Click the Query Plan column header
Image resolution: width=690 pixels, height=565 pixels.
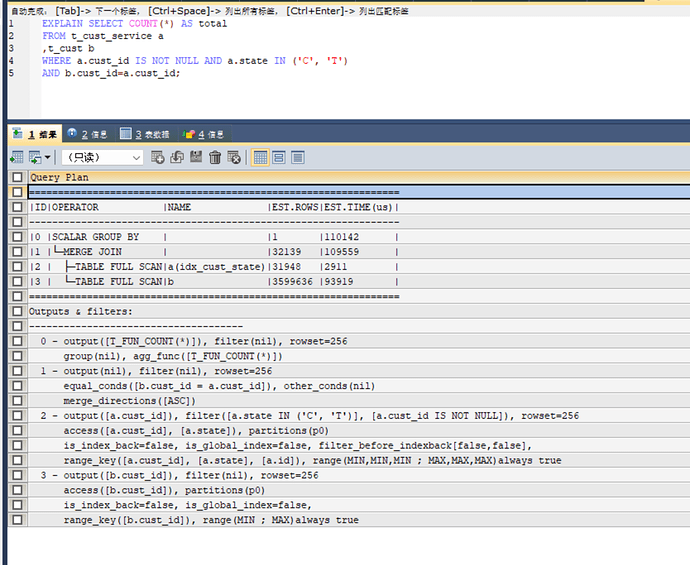point(359,177)
